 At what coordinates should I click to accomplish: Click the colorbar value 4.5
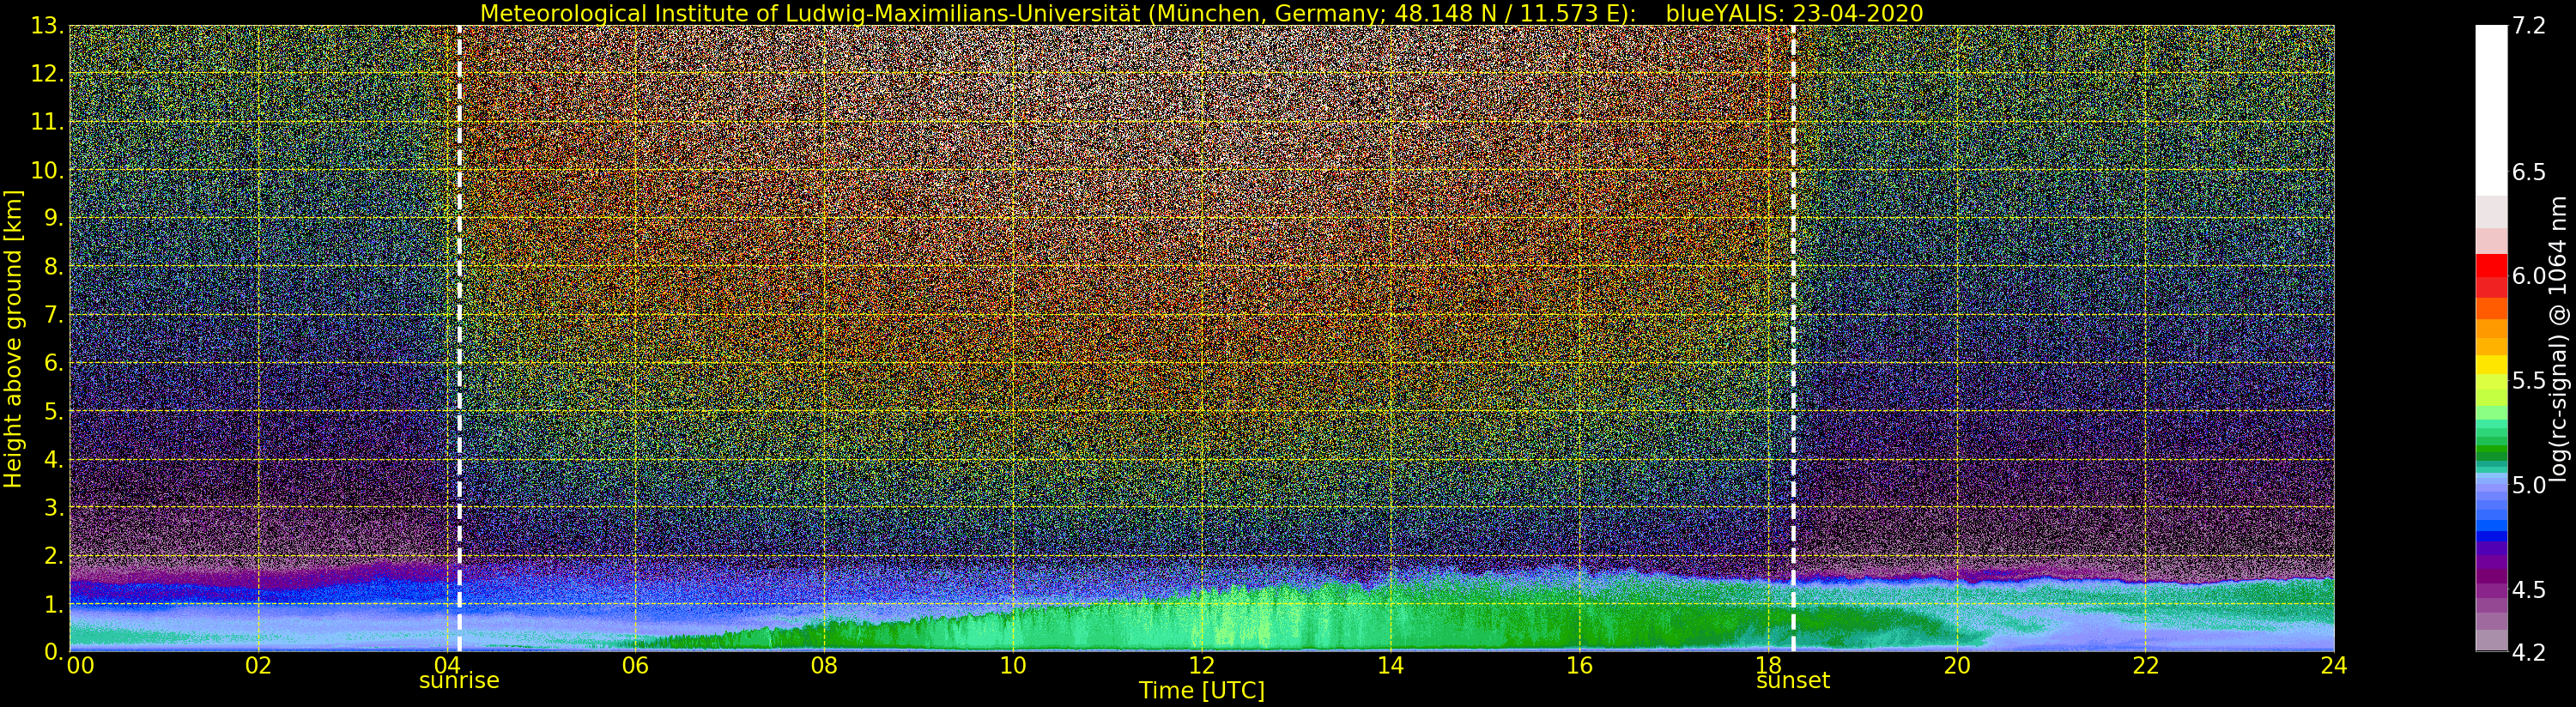[2528, 589]
